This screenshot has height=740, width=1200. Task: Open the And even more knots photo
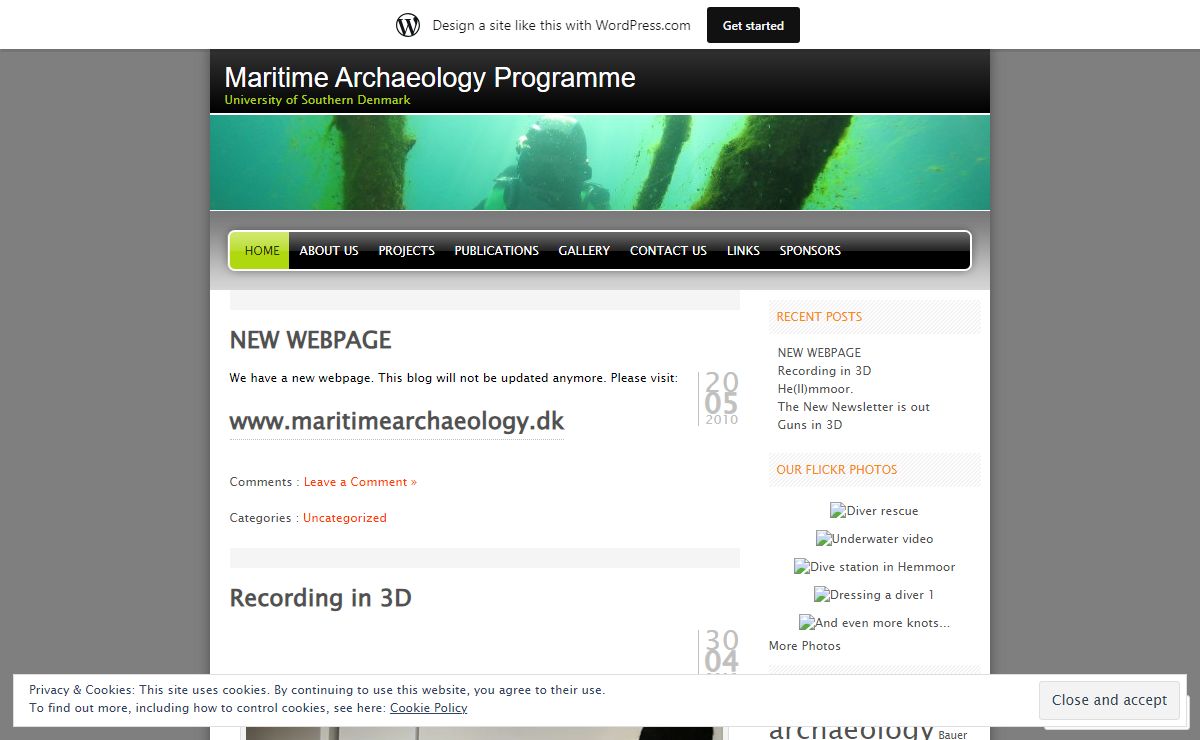pyautogui.click(x=874, y=623)
